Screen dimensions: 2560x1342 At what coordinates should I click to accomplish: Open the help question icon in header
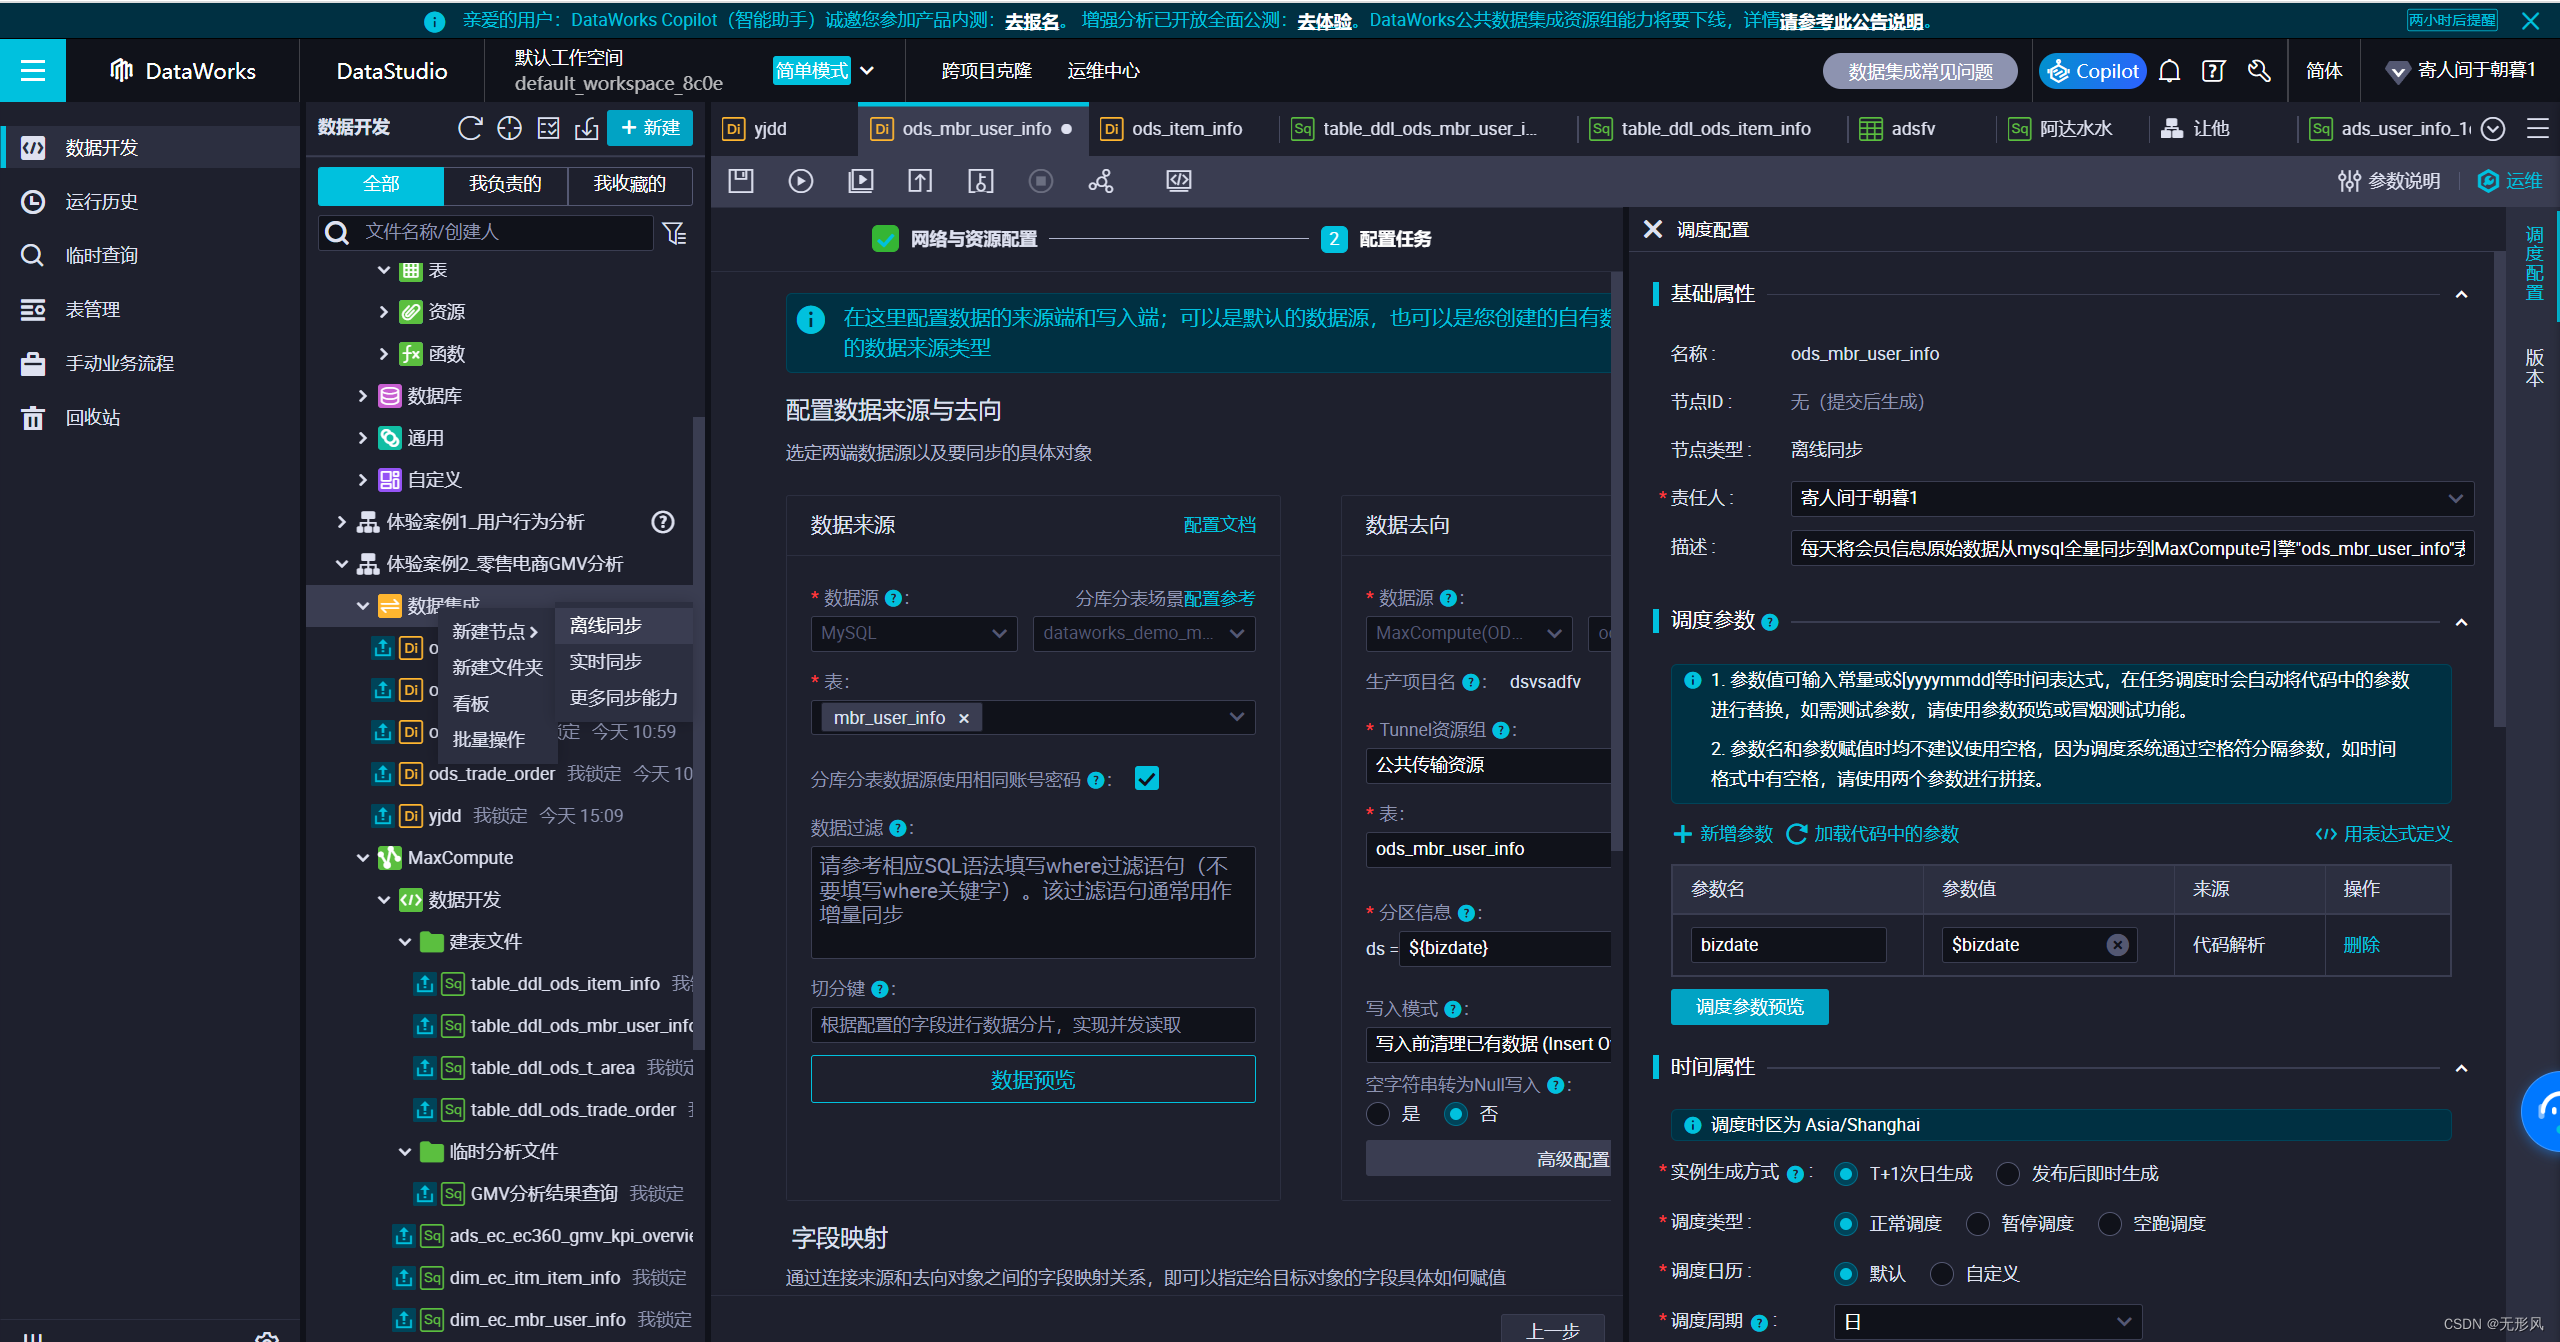click(2214, 71)
